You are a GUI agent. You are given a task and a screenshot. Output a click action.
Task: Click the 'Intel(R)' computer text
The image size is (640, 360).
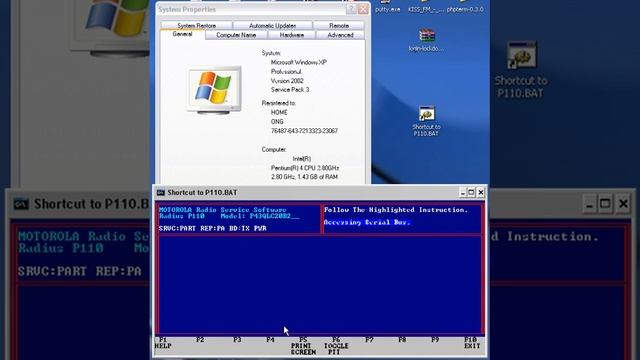click(x=302, y=159)
